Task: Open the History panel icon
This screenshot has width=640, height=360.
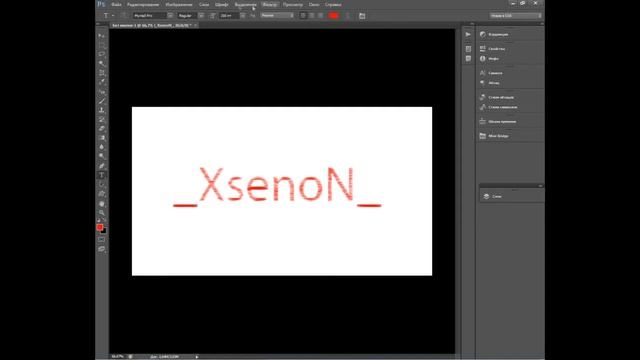Action: tap(468, 49)
